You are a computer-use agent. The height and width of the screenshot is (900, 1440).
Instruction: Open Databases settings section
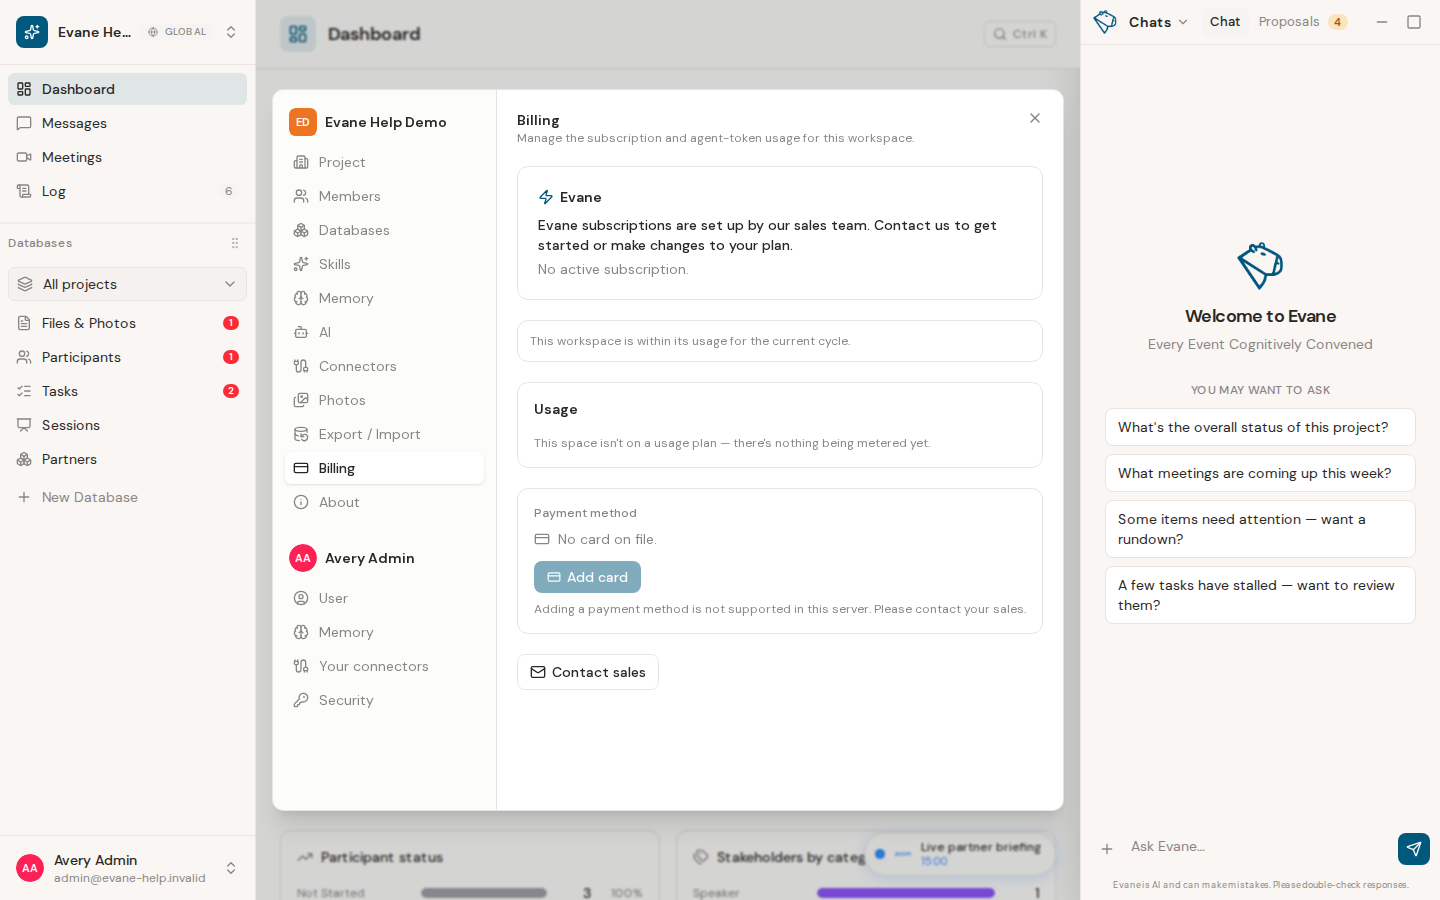384,230
